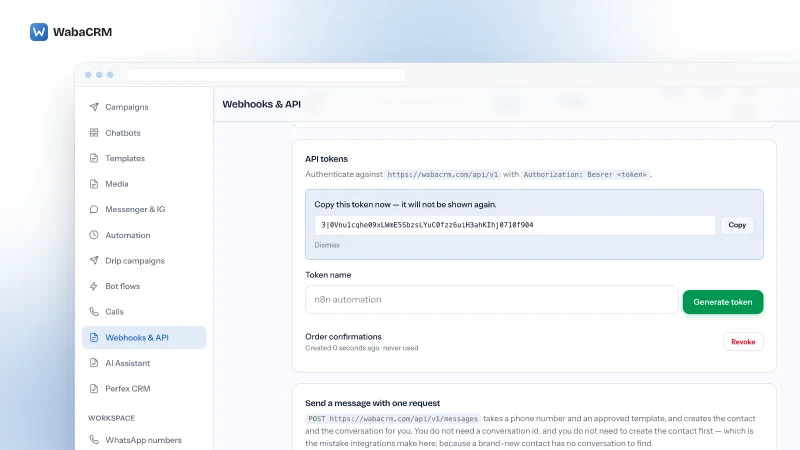
Task: Go to the Chatbots section
Action: (x=144, y=133)
